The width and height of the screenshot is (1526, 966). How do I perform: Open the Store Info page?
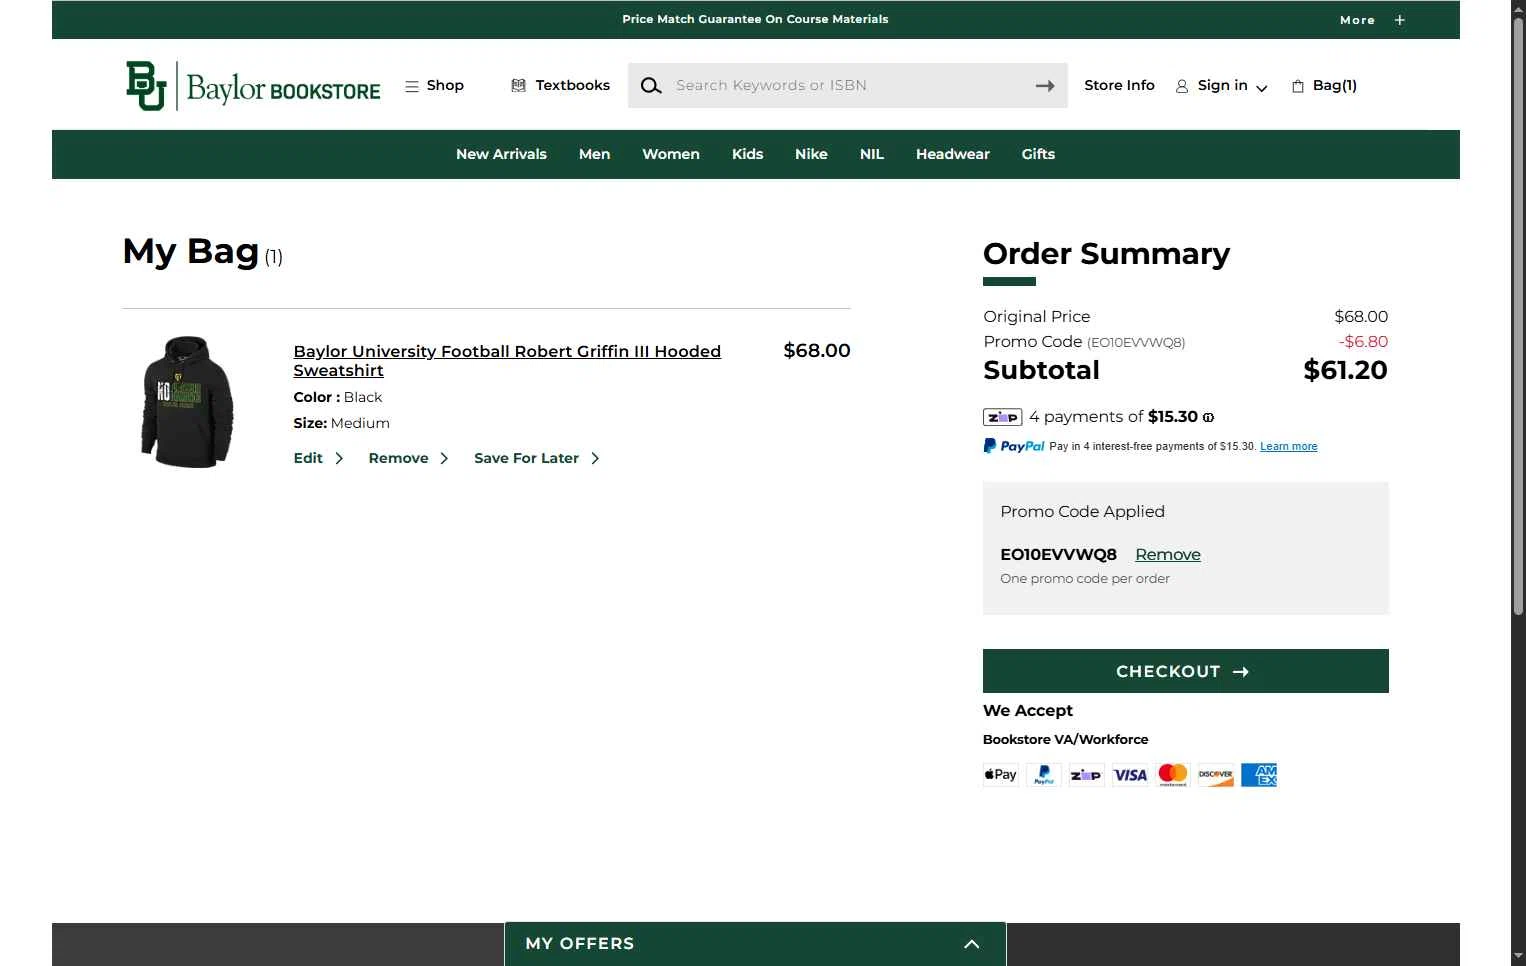tap(1119, 86)
